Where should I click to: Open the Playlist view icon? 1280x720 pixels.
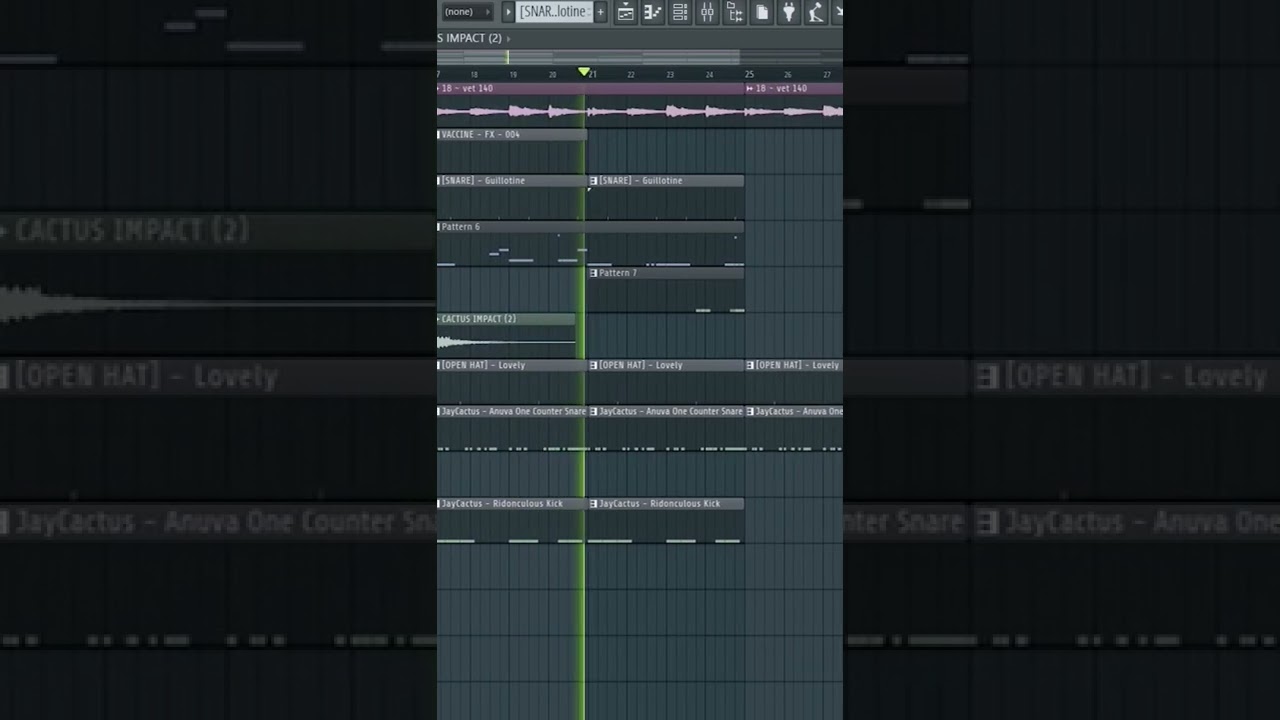625,12
